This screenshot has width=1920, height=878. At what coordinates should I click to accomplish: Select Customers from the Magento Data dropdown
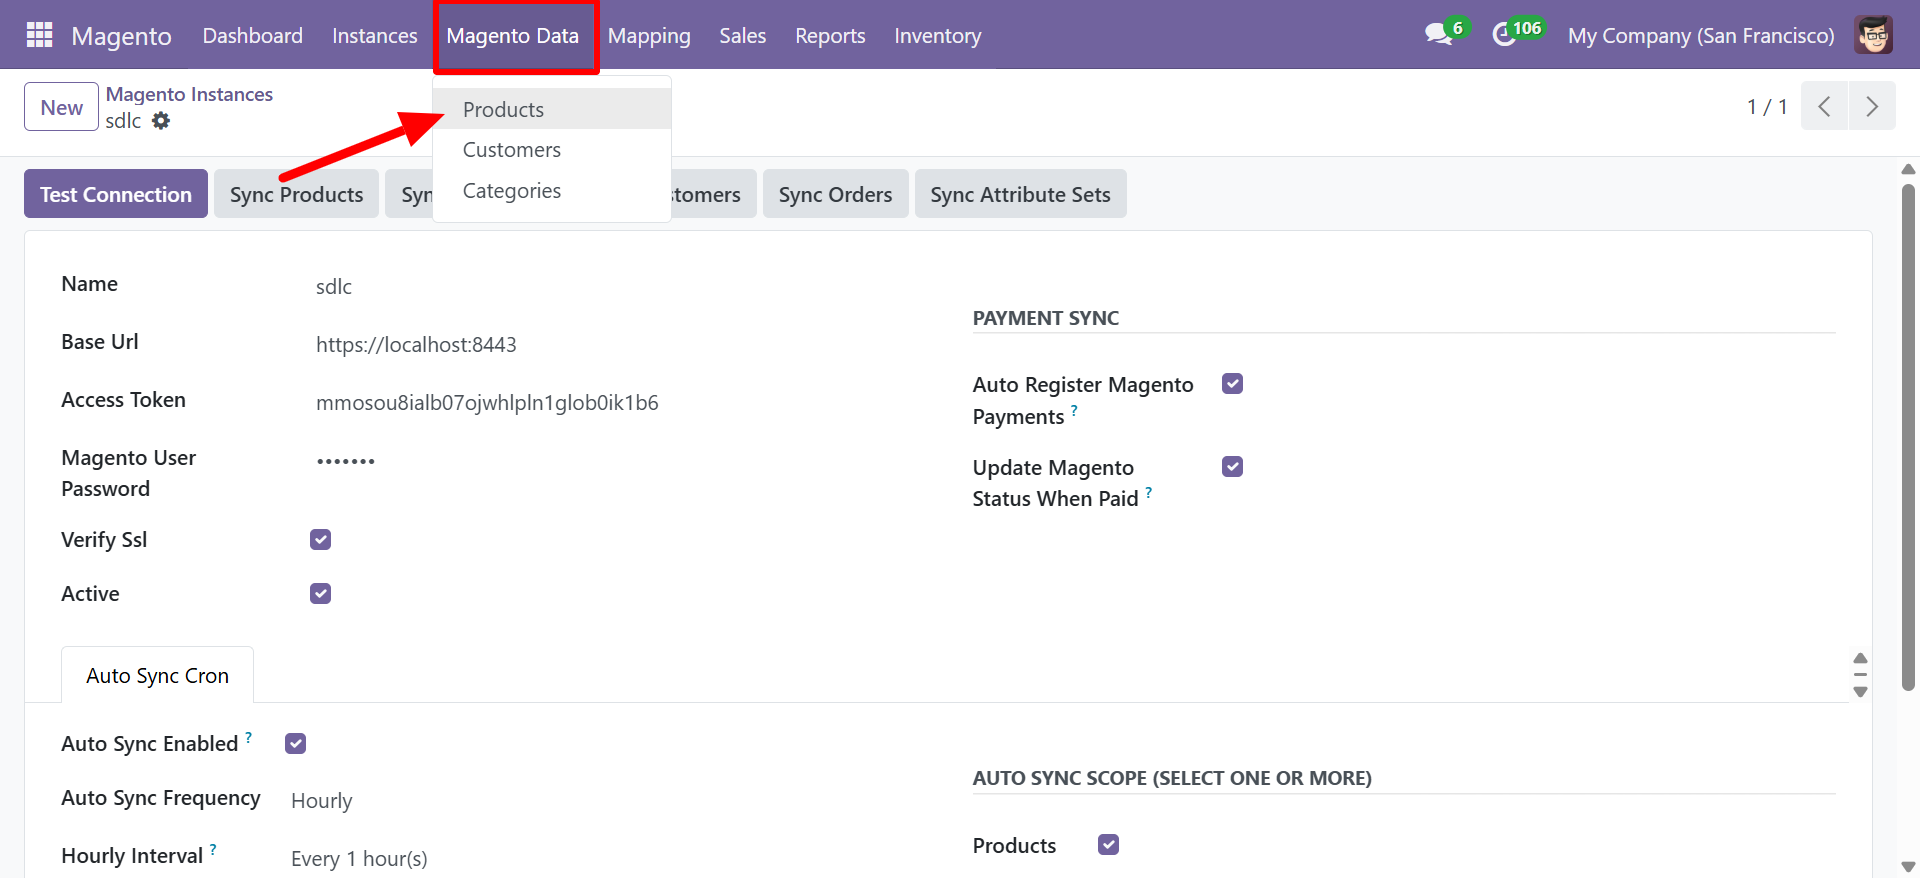tap(552, 150)
